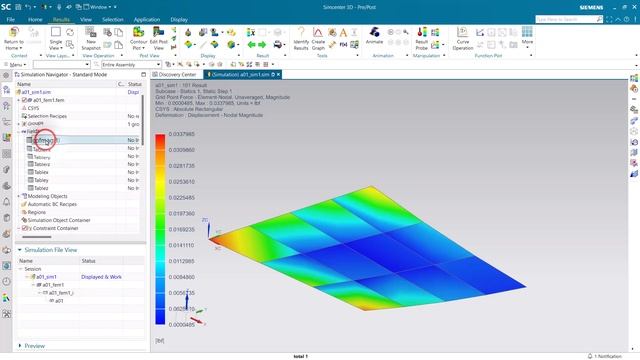The width and height of the screenshot is (640, 360).
Task: Select the Selection Recipes node
Action: pyautogui.click(x=47, y=116)
